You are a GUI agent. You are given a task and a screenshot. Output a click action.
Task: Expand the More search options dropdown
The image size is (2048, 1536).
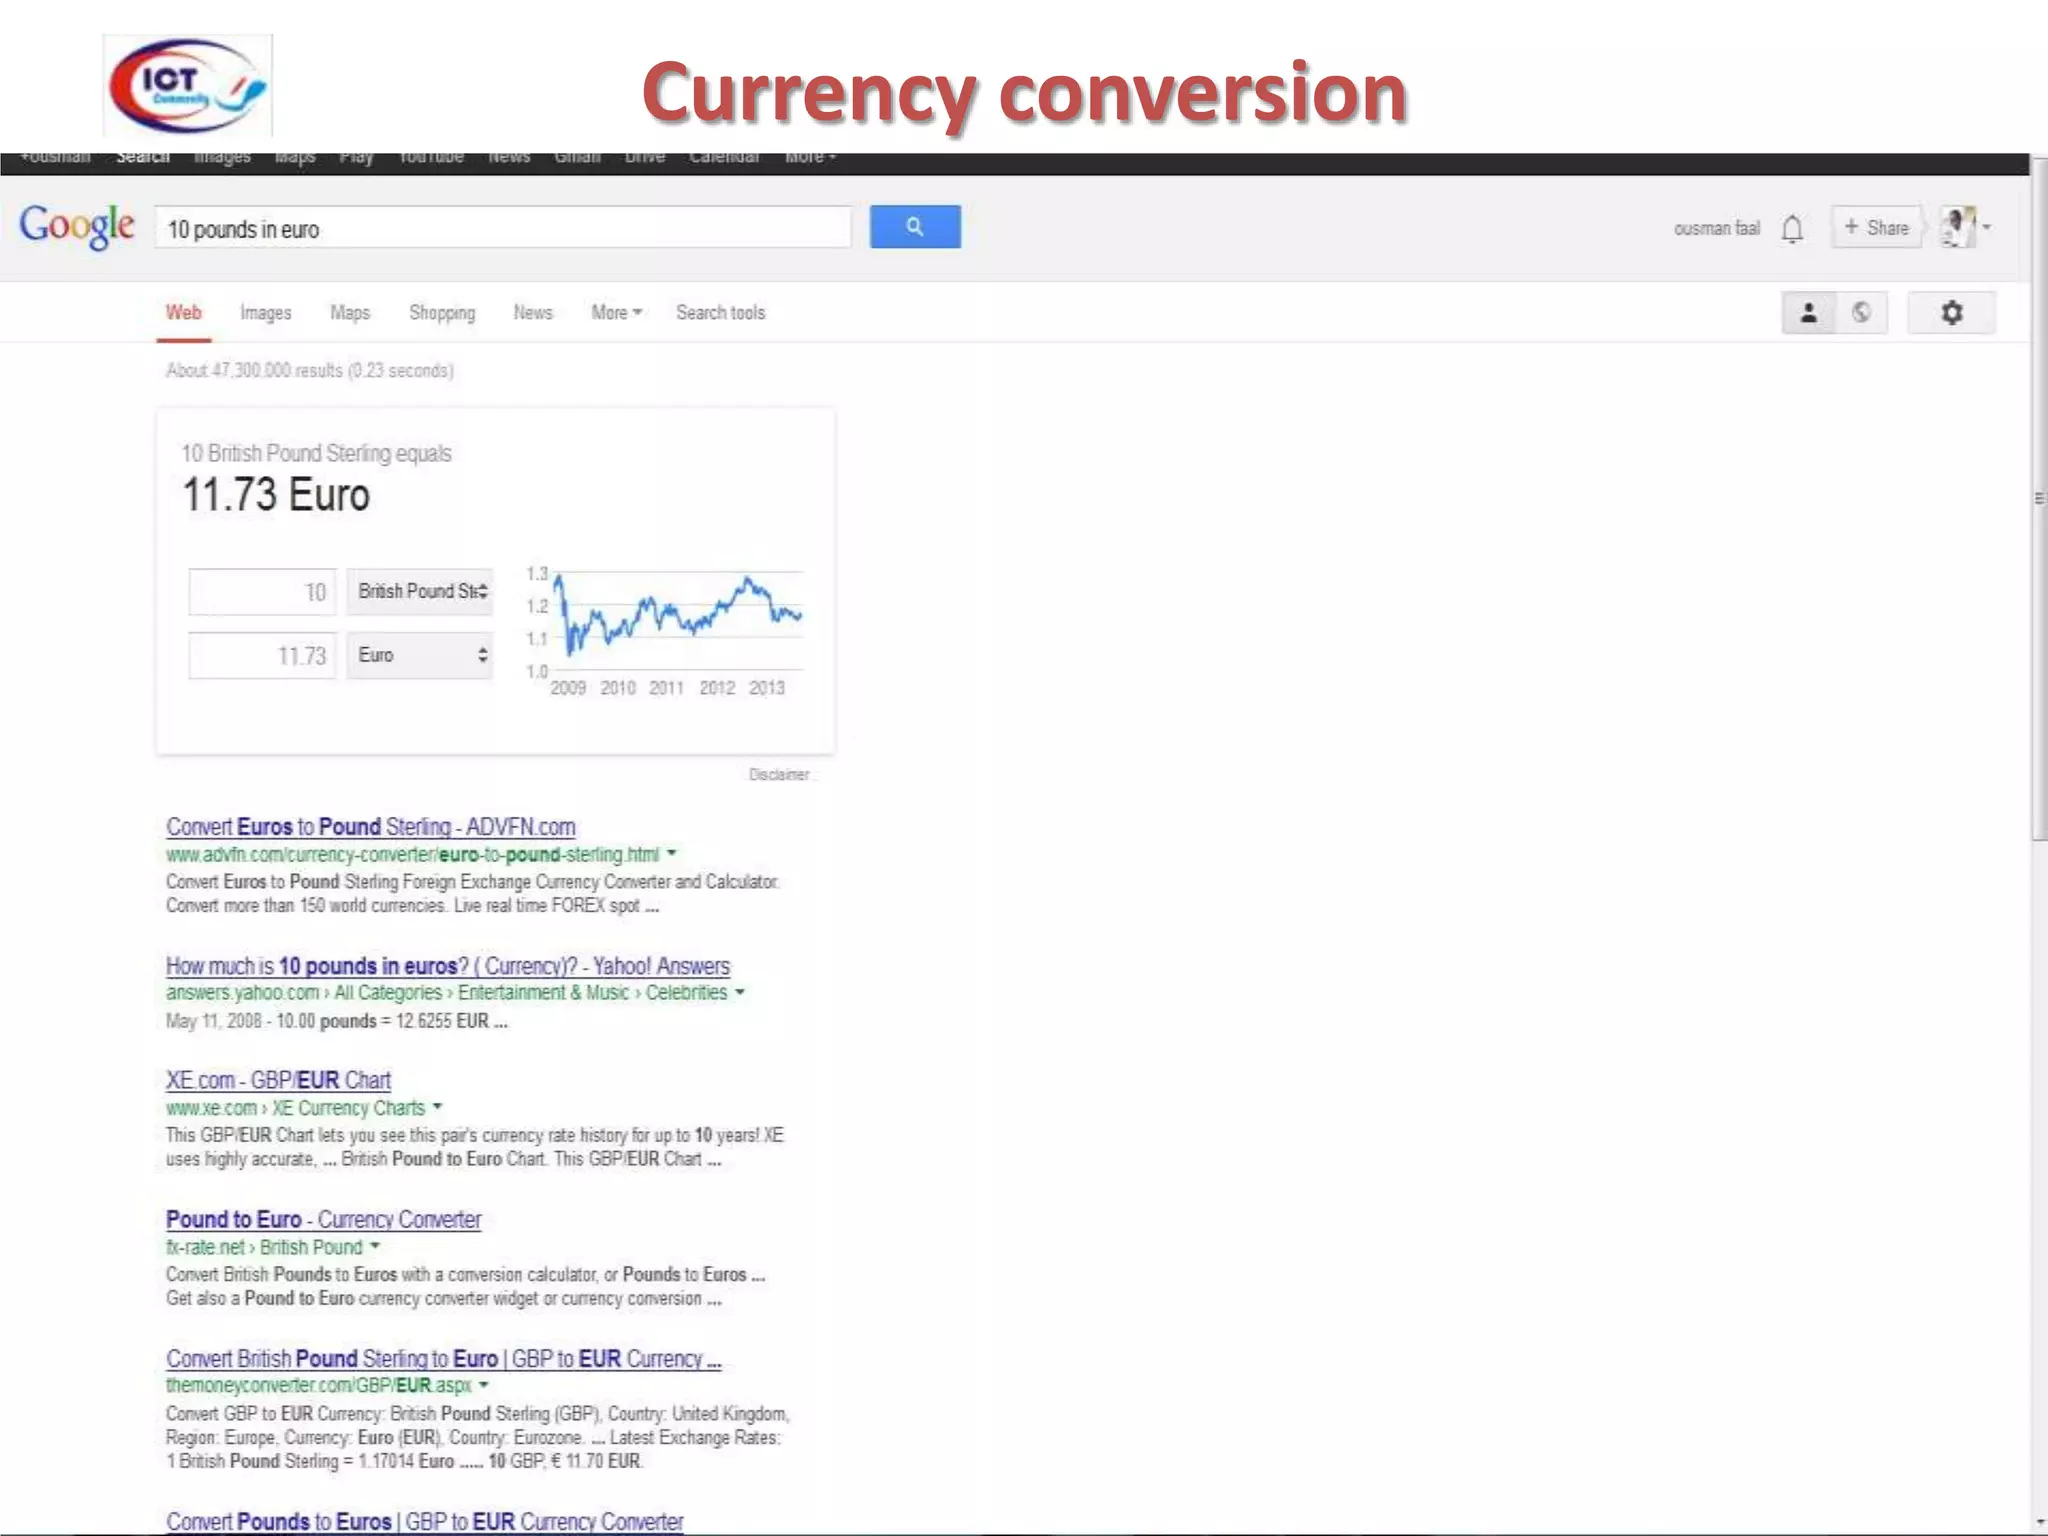coord(616,313)
